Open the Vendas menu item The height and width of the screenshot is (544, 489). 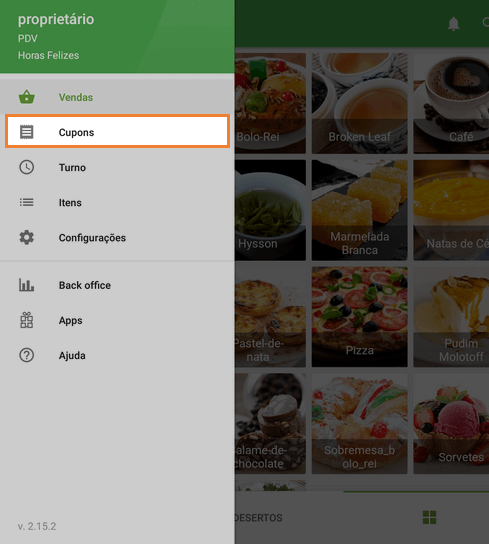coord(117,97)
